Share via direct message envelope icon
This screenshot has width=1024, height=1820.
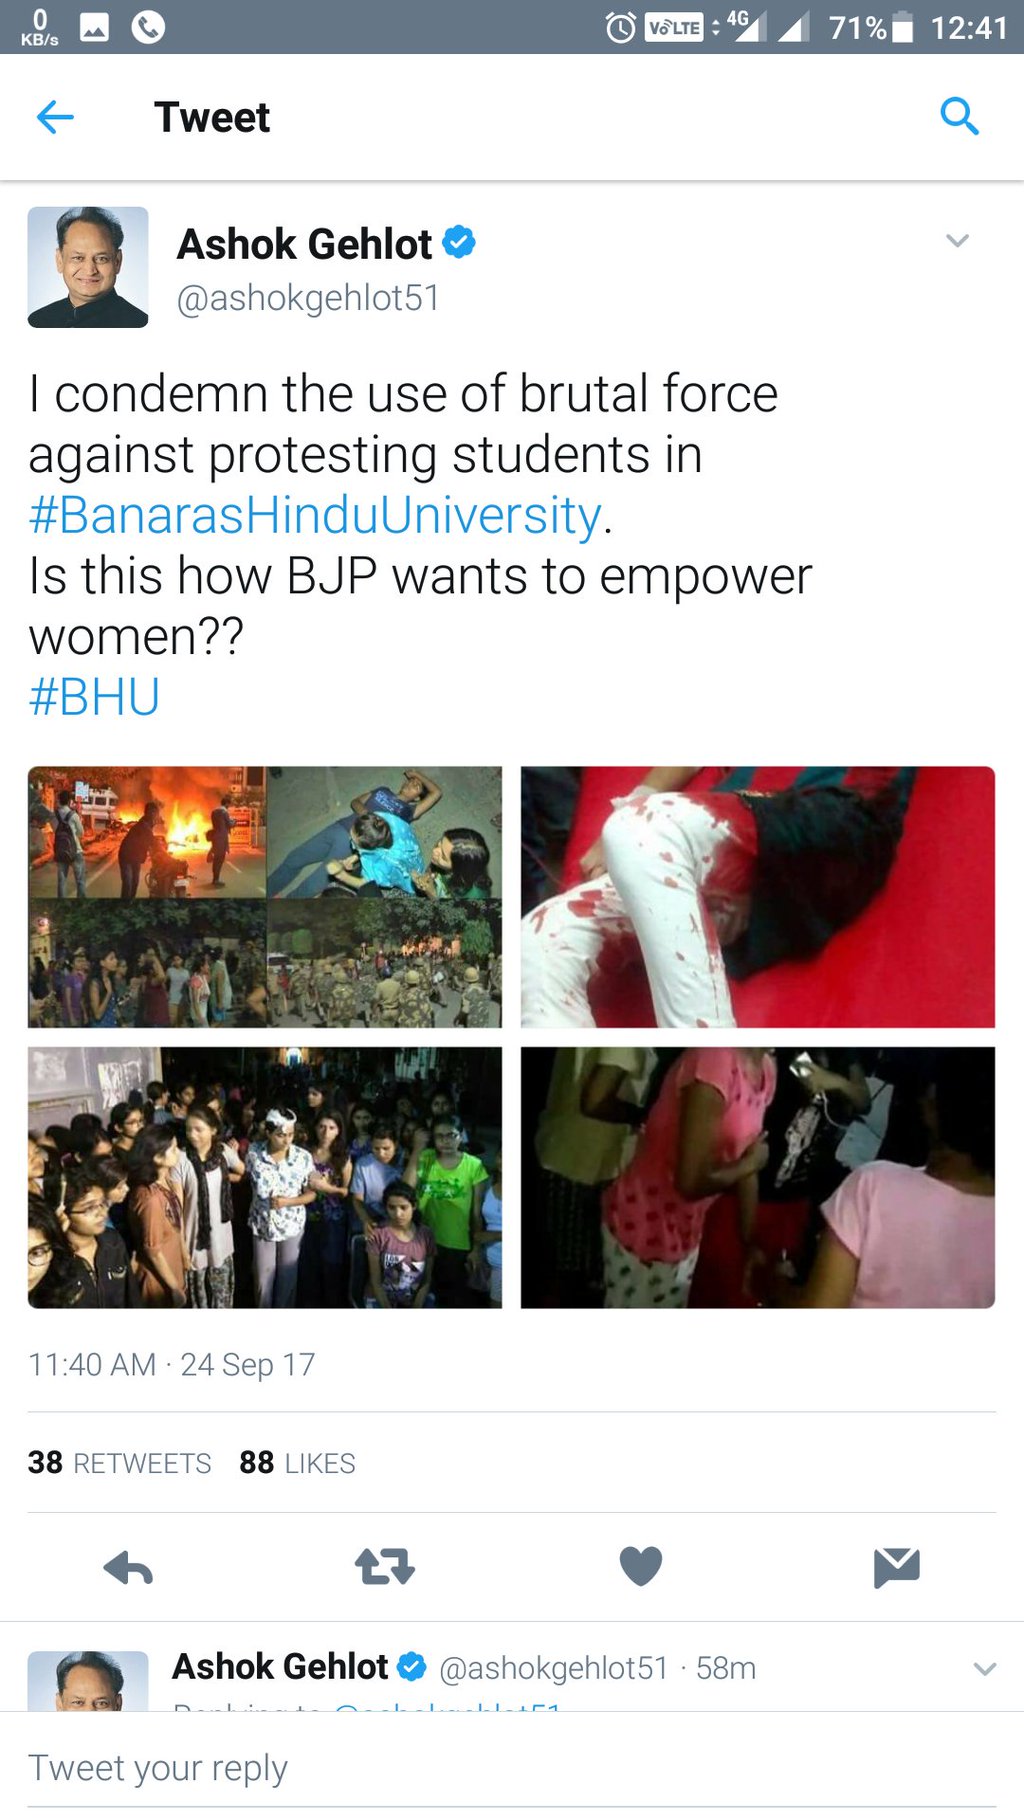tap(897, 1567)
